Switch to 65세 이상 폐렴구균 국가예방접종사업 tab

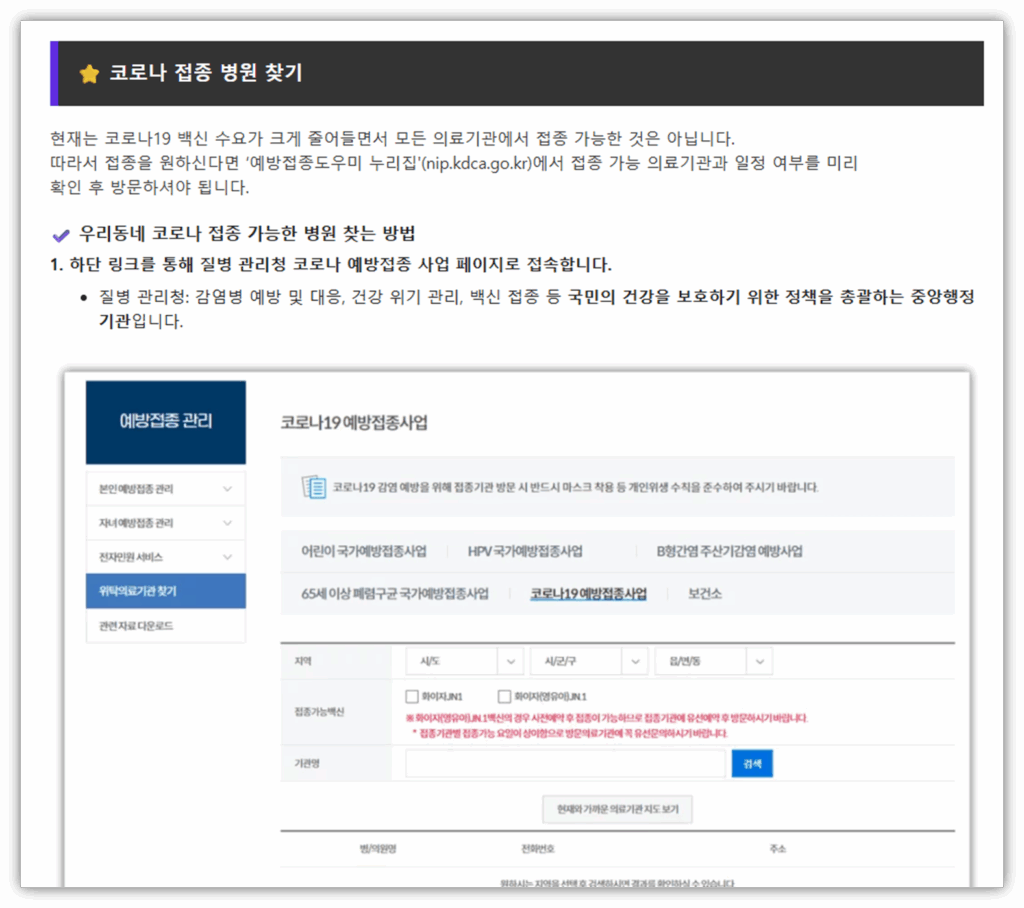[x=395, y=594]
